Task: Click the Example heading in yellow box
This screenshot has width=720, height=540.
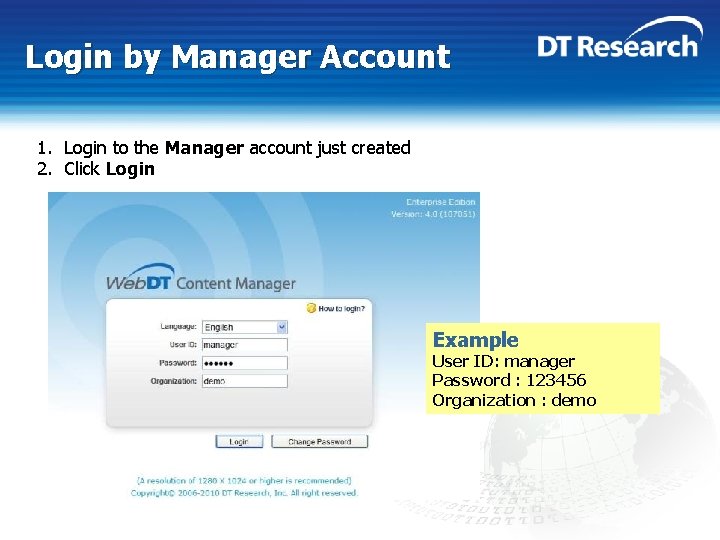Action: pos(475,340)
